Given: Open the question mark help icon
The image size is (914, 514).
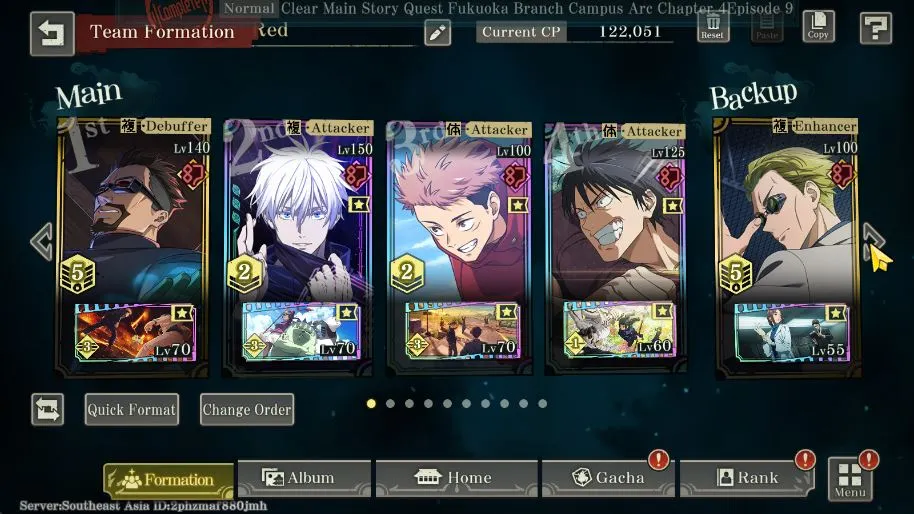Looking at the screenshot, I should (876, 27).
